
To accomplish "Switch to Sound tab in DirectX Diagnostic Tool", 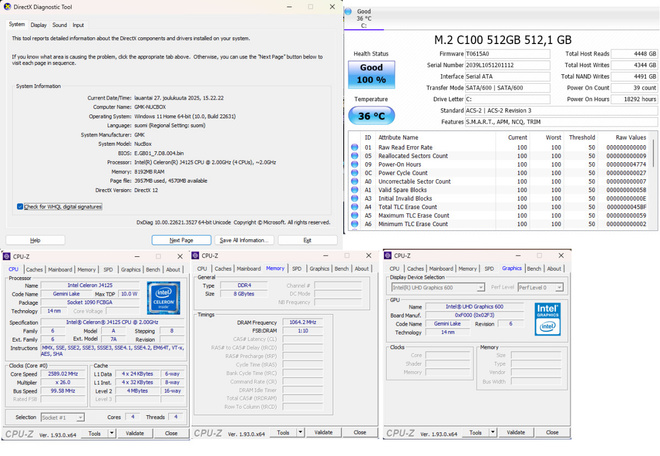I will click(x=59, y=25).
